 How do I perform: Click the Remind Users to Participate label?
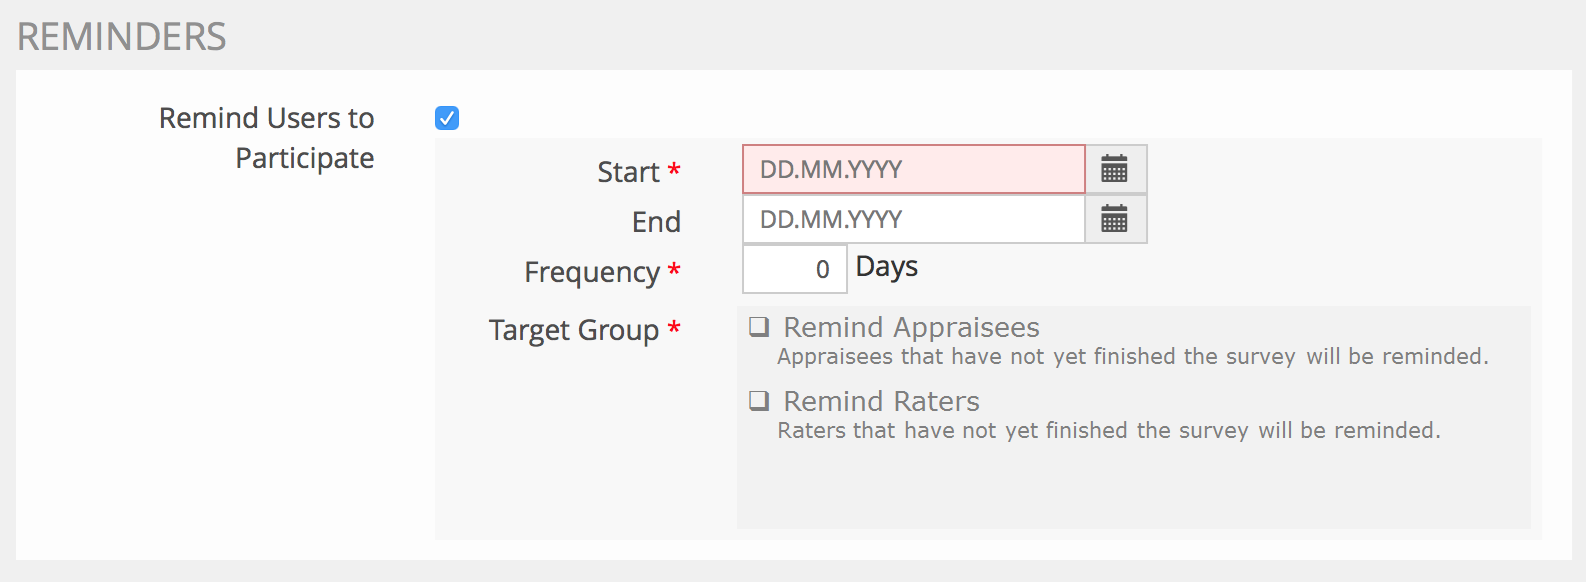coord(266,138)
